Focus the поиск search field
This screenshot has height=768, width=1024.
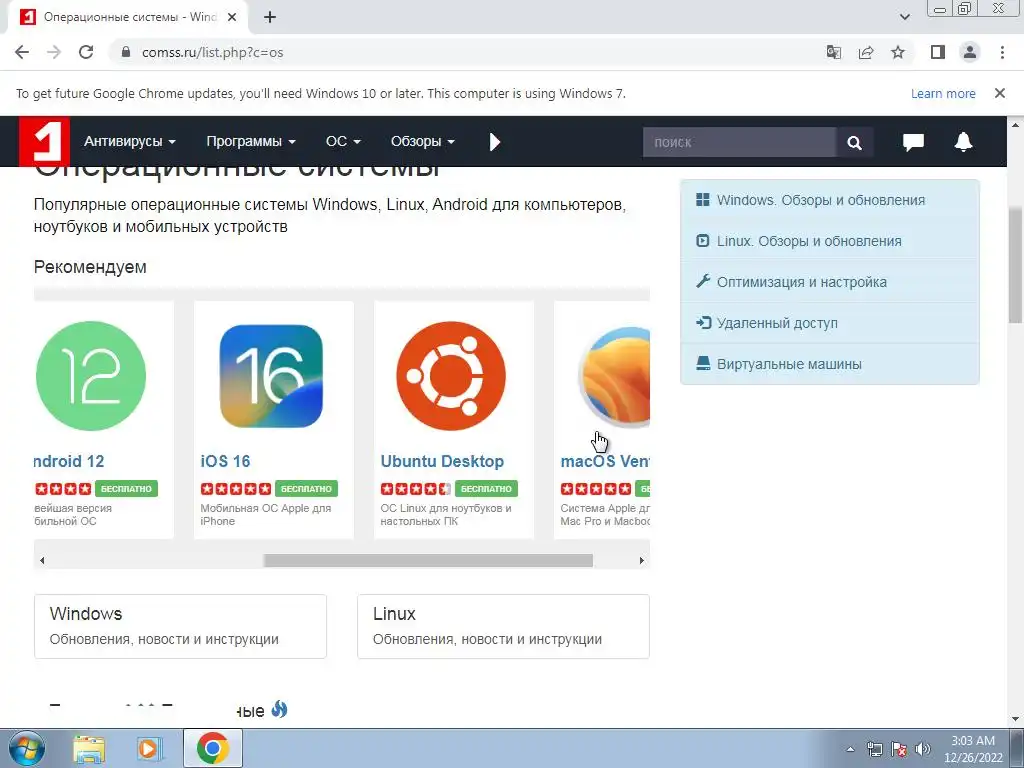(x=739, y=142)
